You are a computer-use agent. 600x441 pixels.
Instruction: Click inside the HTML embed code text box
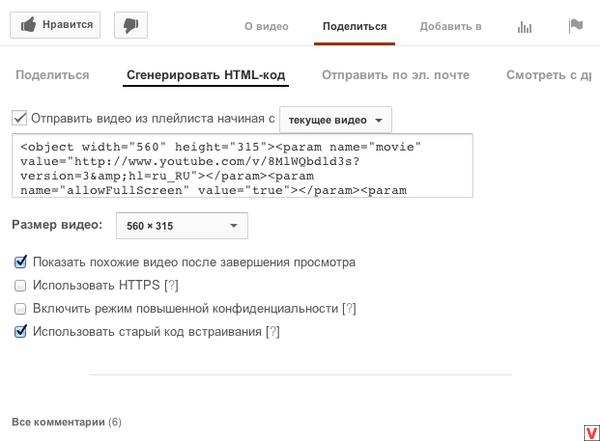(242, 165)
